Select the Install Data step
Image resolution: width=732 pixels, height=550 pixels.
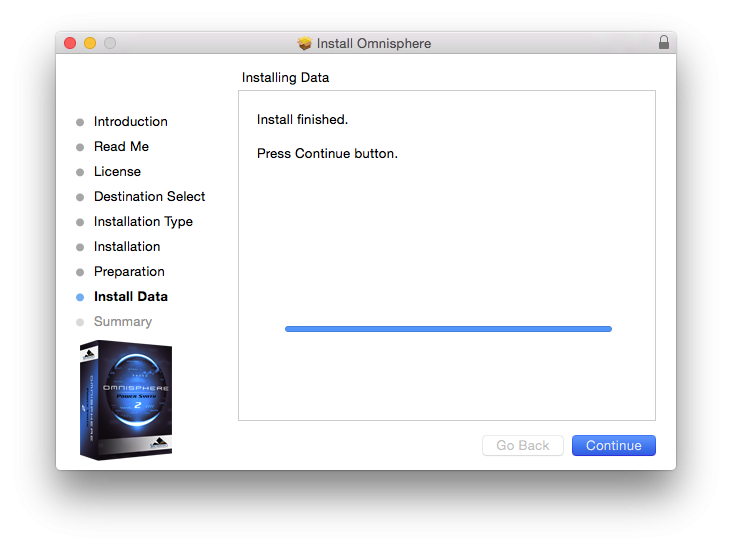coord(130,296)
